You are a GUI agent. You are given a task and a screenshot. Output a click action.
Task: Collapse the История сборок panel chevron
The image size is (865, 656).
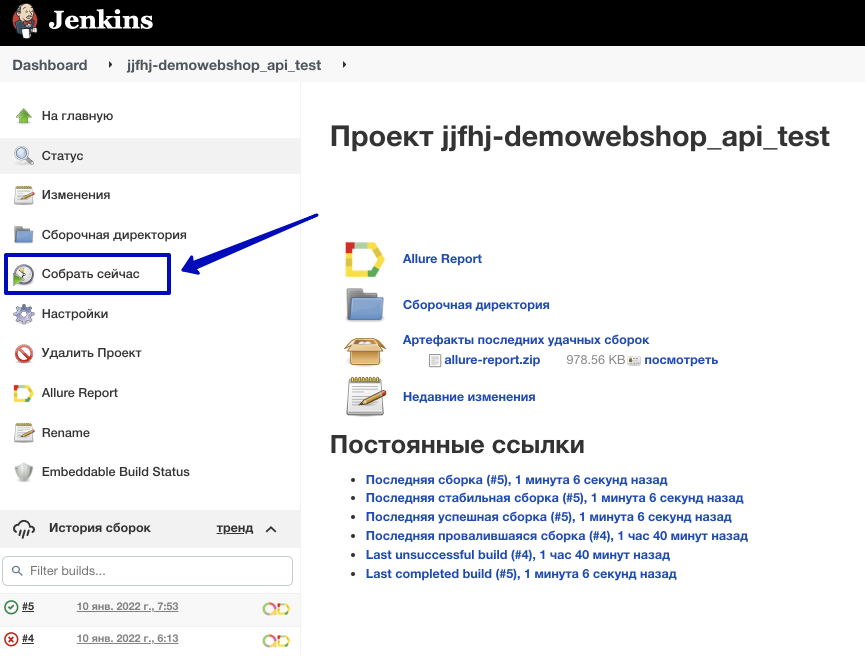[x=271, y=529]
